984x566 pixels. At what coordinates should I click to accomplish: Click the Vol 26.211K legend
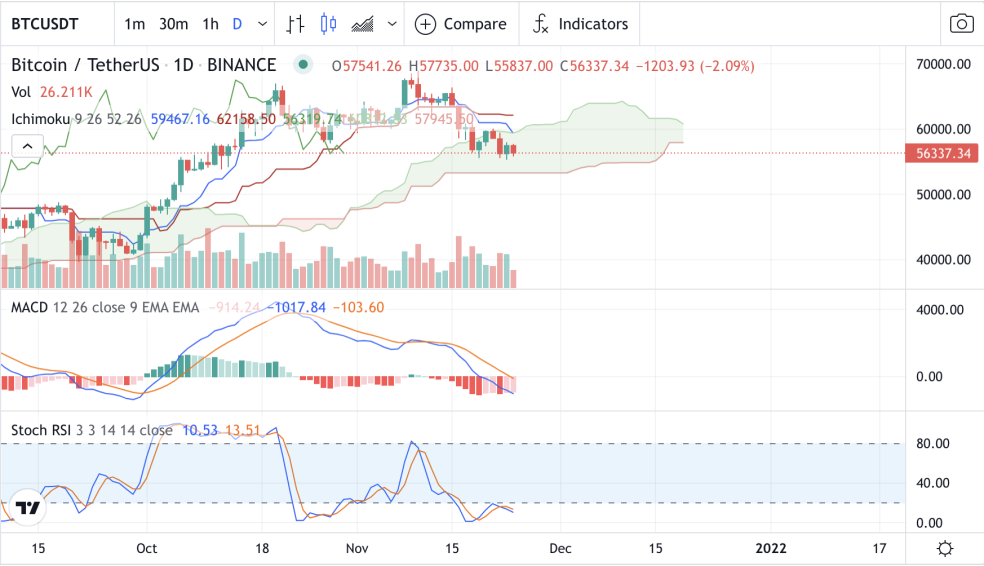(51, 92)
